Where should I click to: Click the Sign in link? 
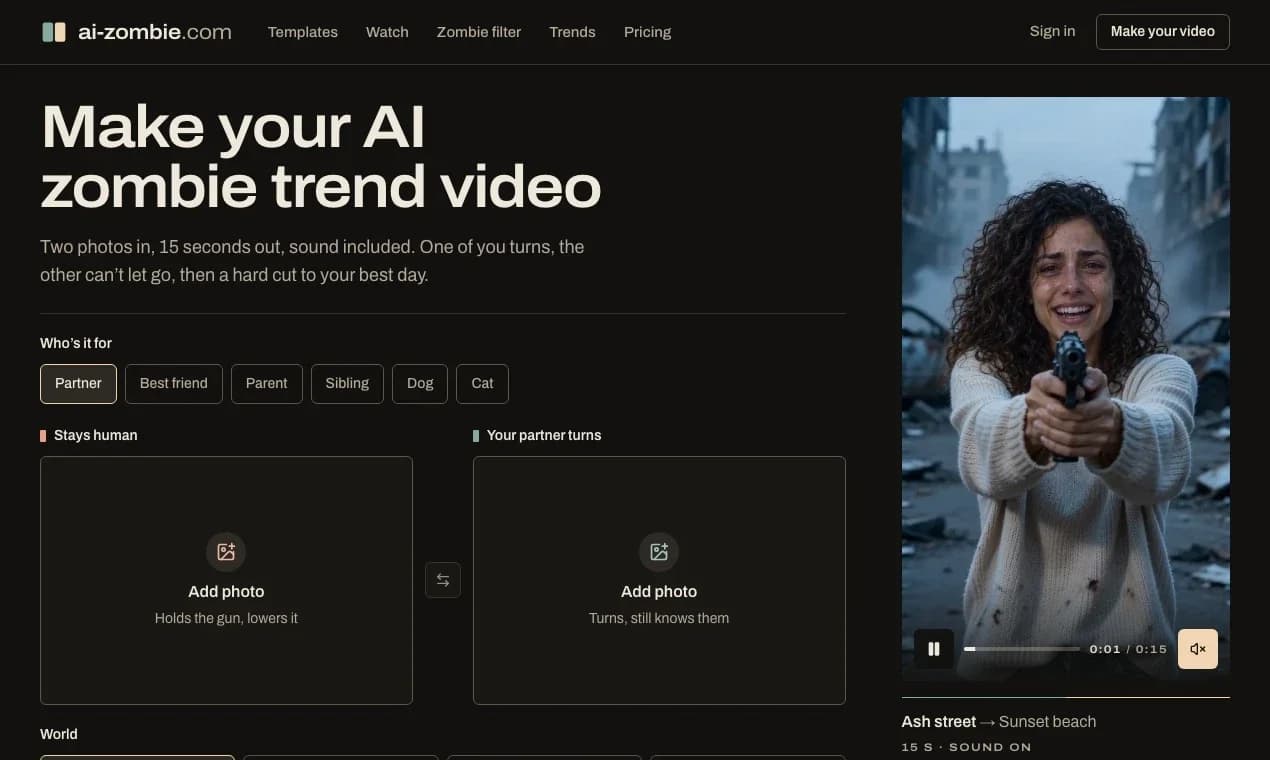tap(1053, 31)
